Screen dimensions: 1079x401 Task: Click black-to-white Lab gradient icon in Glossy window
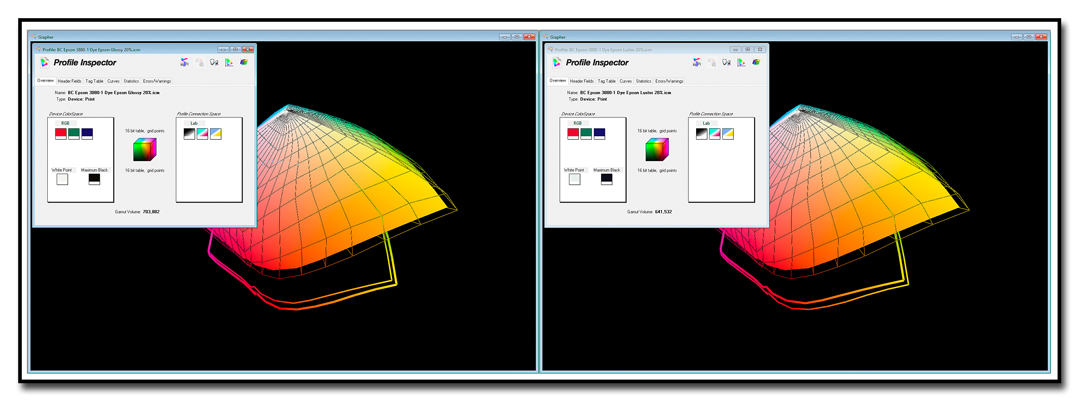click(x=189, y=134)
